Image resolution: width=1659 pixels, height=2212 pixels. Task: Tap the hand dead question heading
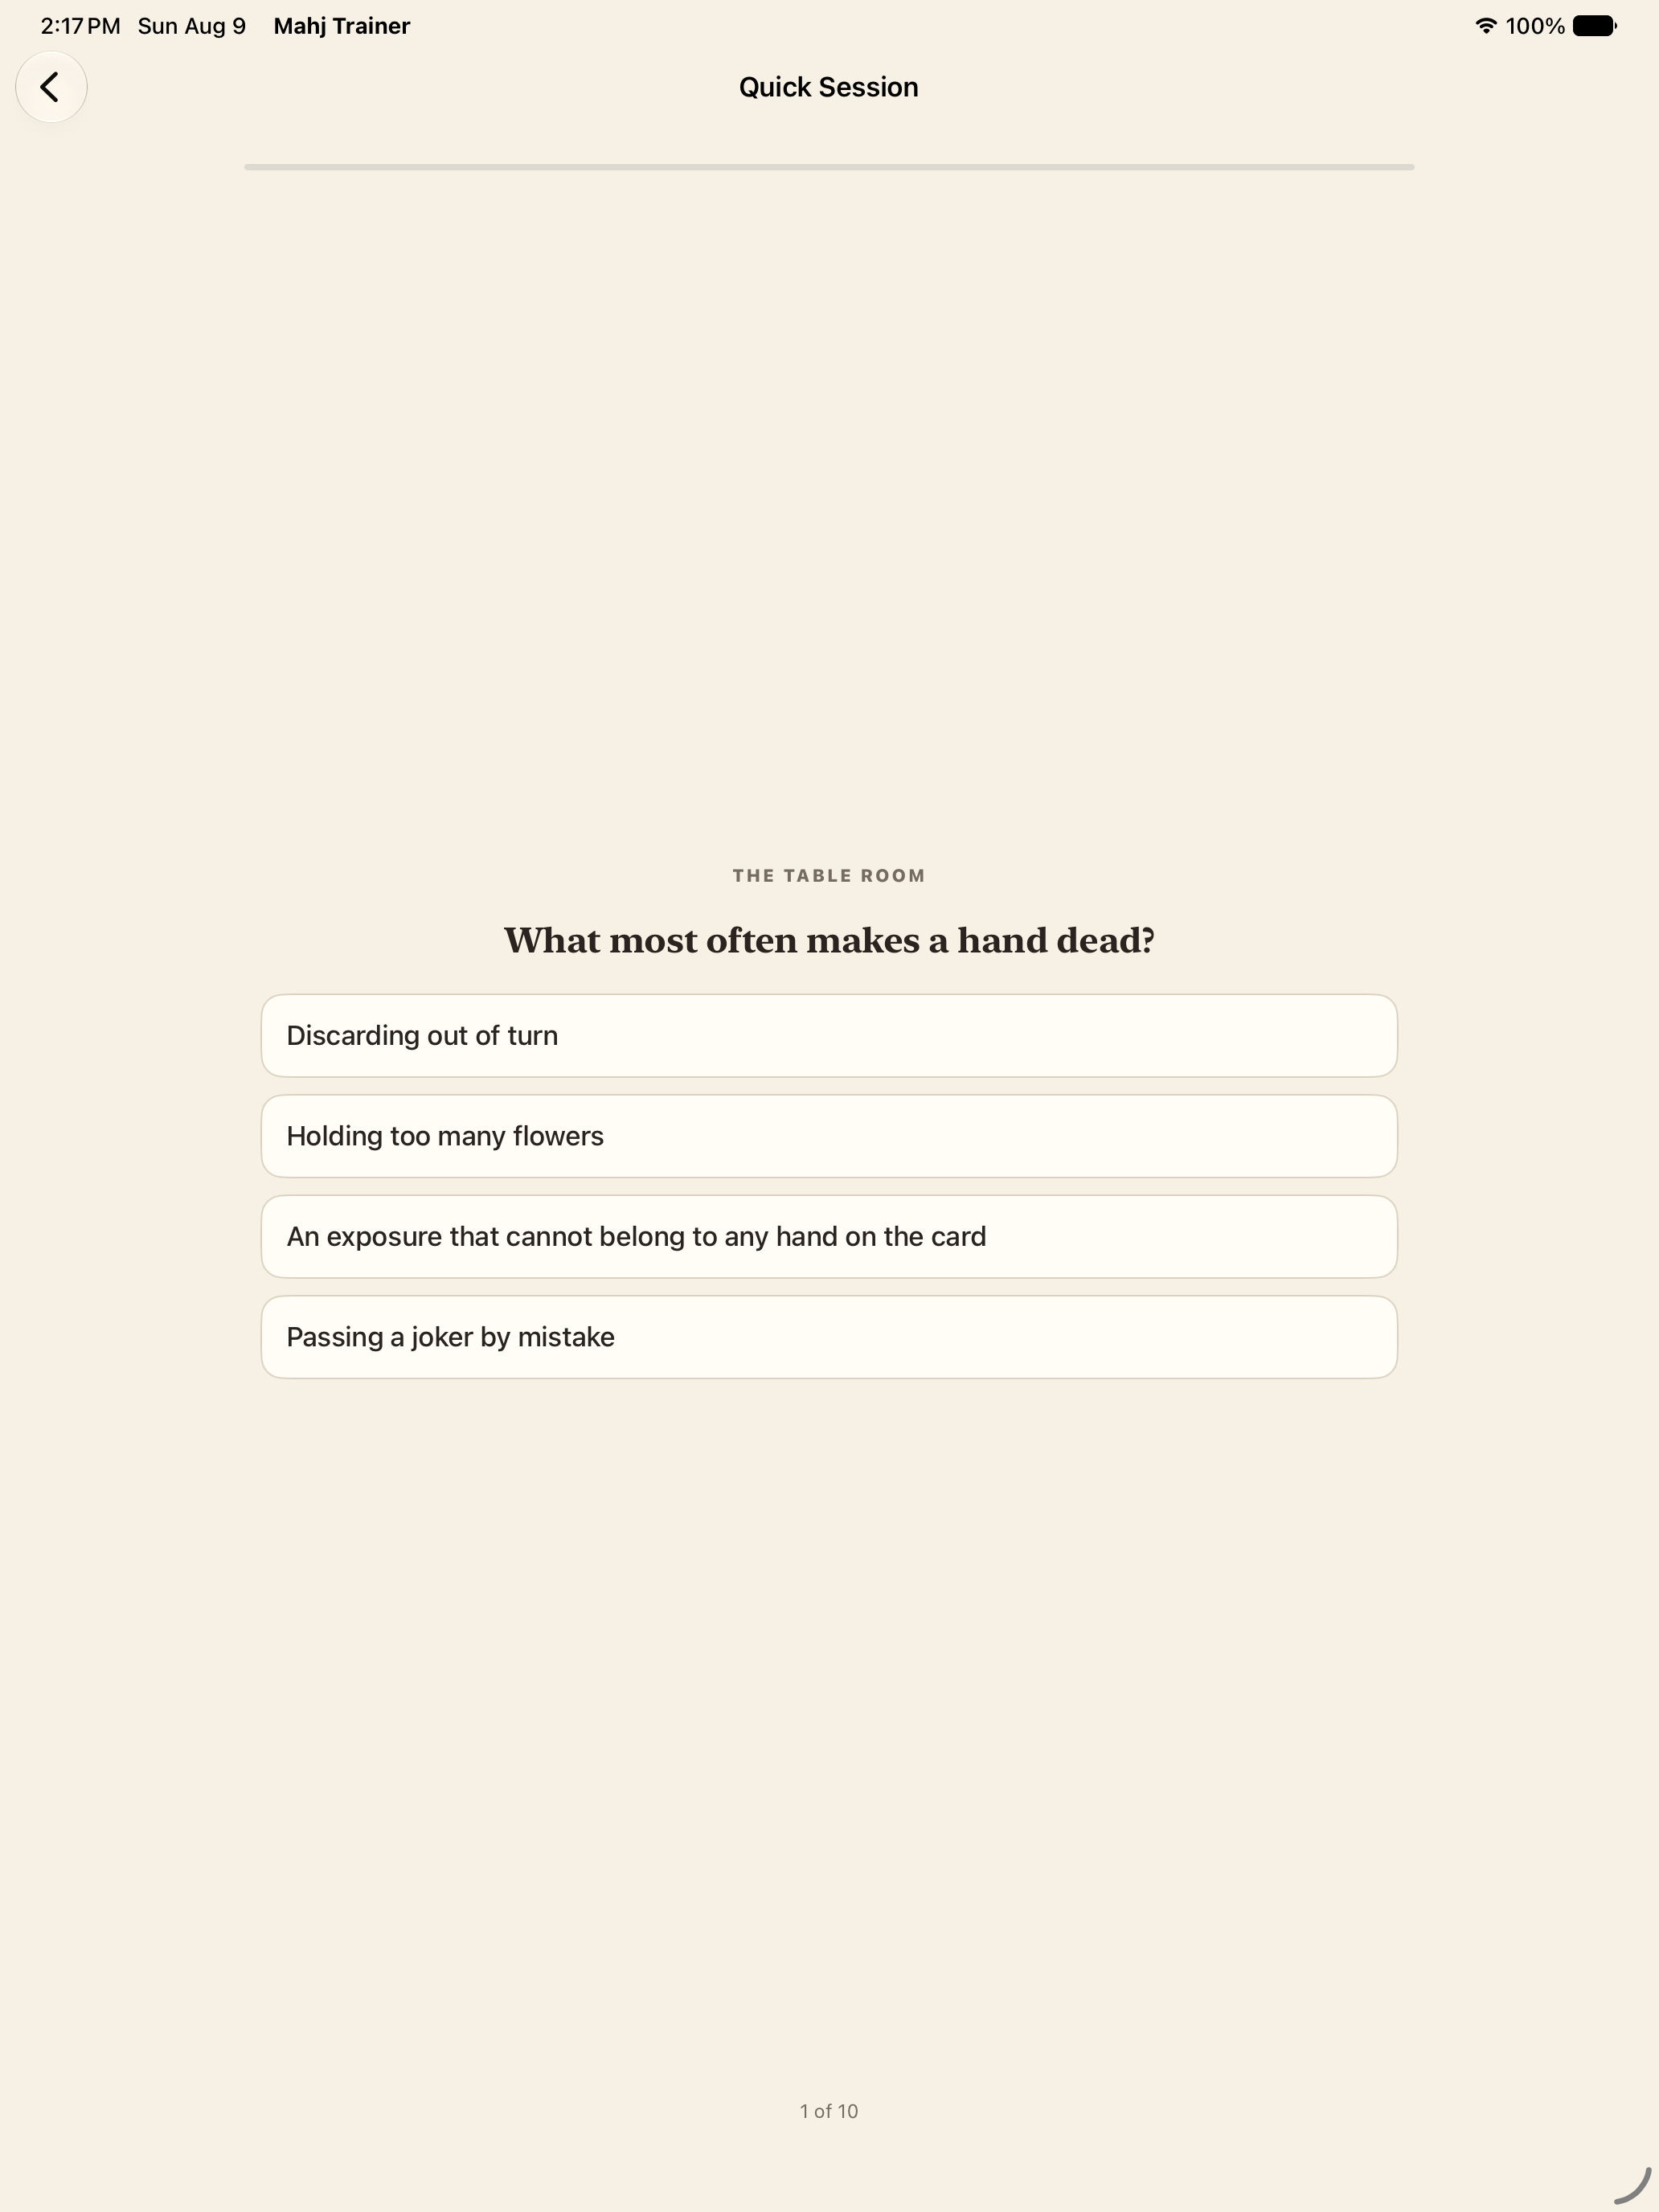[x=829, y=940]
